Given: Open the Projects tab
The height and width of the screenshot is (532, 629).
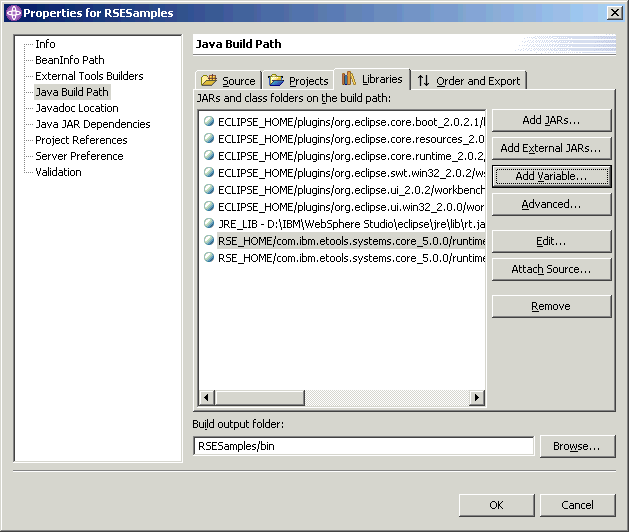Looking at the screenshot, I should [298, 81].
